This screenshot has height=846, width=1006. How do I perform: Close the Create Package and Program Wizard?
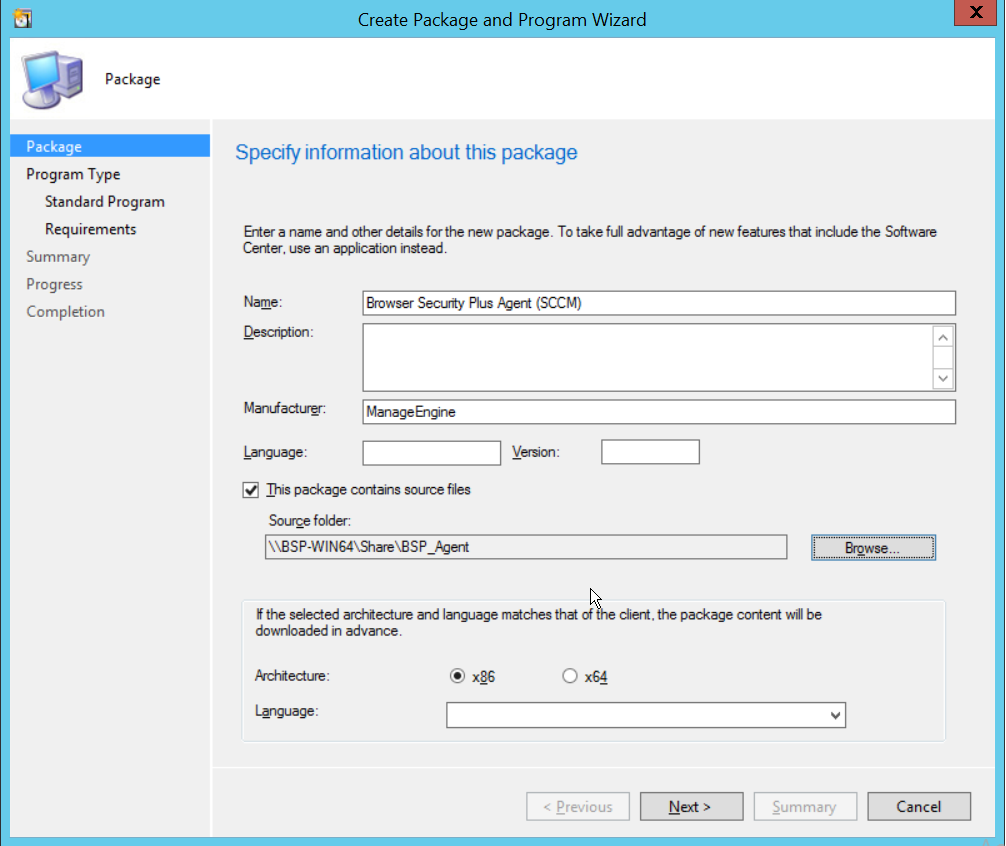[976, 12]
